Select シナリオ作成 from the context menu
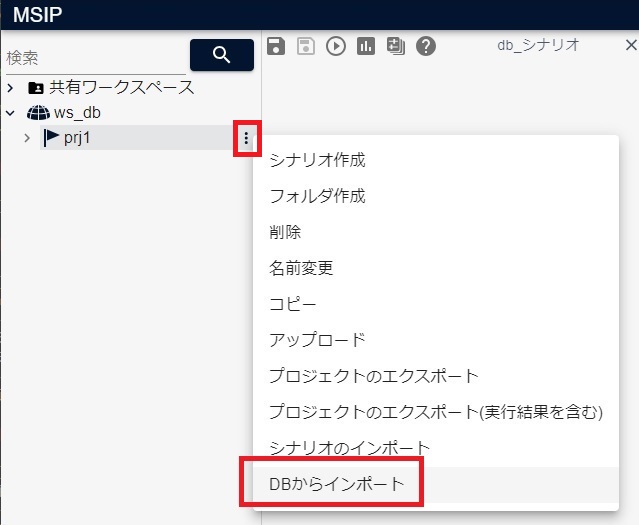The height and width of the screenshot is (525, 639). pos(317,160)
